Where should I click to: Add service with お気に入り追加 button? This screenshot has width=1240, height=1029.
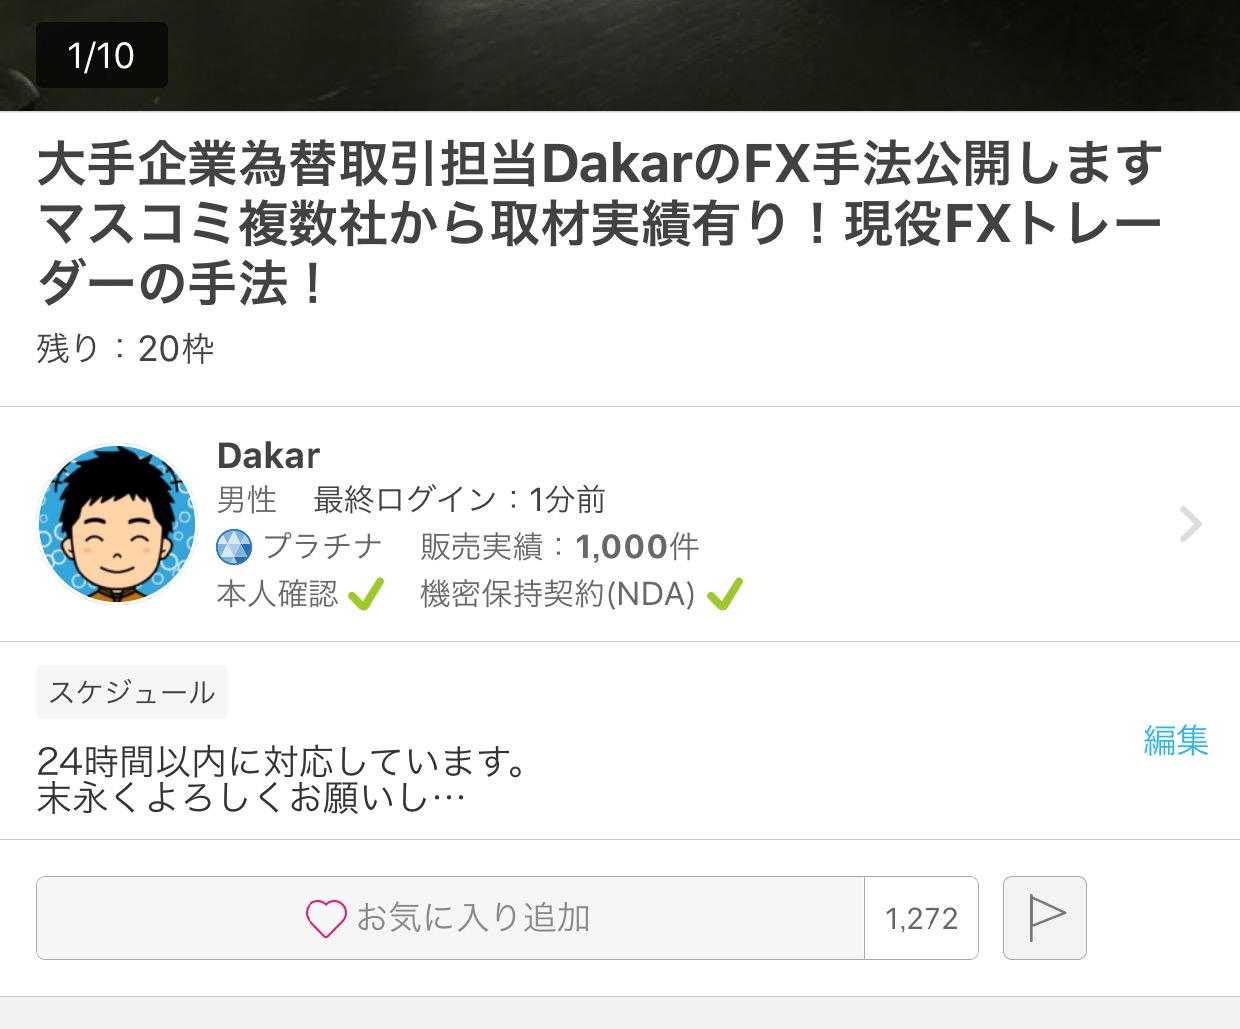pos(450,918)
